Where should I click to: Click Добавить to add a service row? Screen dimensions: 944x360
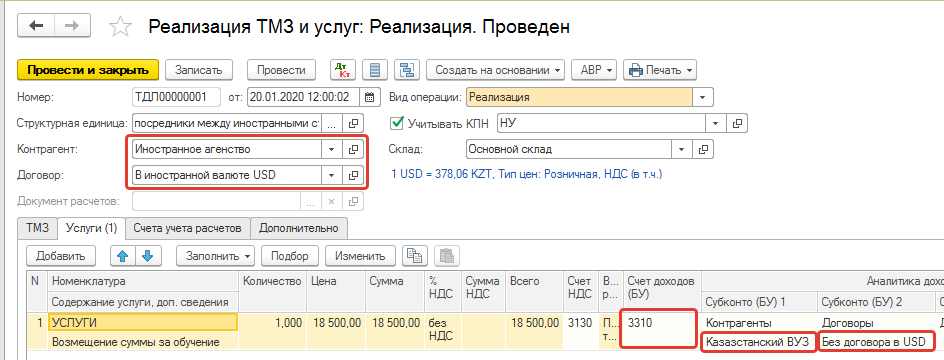[61, 255]
